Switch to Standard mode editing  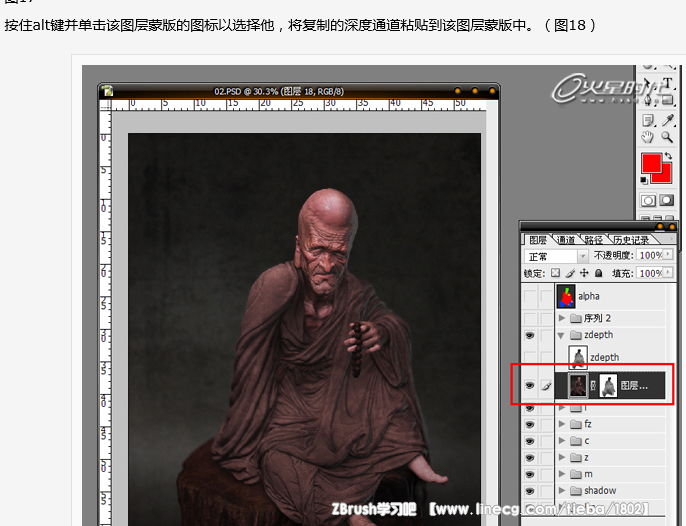pos(648,200)
